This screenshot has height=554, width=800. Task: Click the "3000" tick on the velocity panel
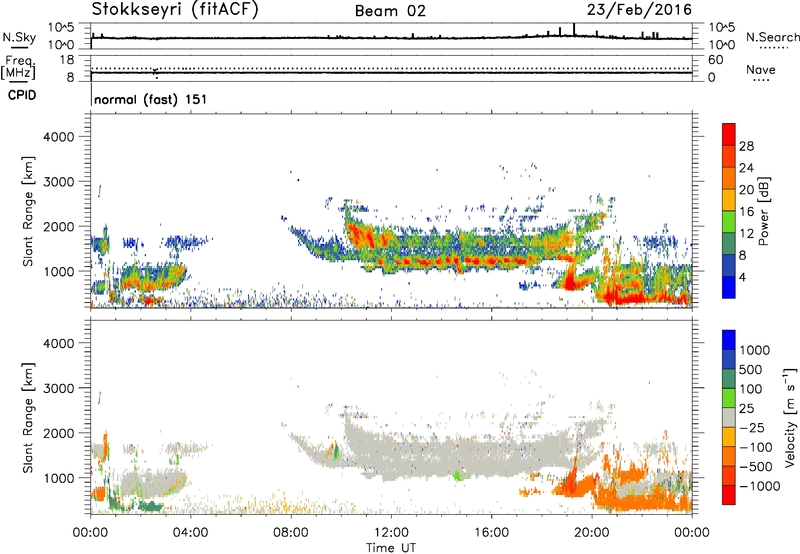point(58,388)
